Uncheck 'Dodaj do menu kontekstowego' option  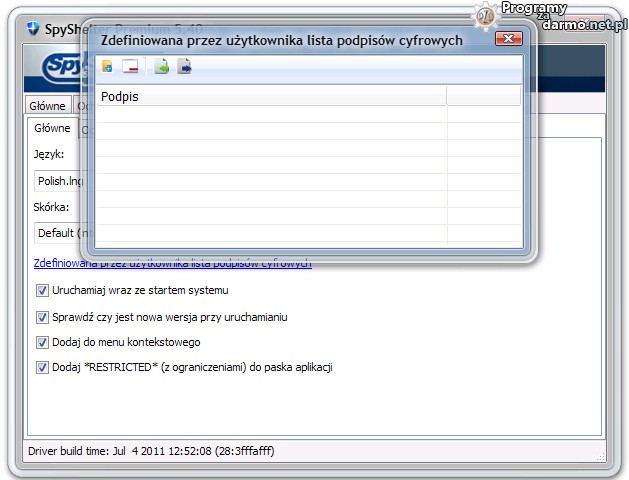(42, 342)
